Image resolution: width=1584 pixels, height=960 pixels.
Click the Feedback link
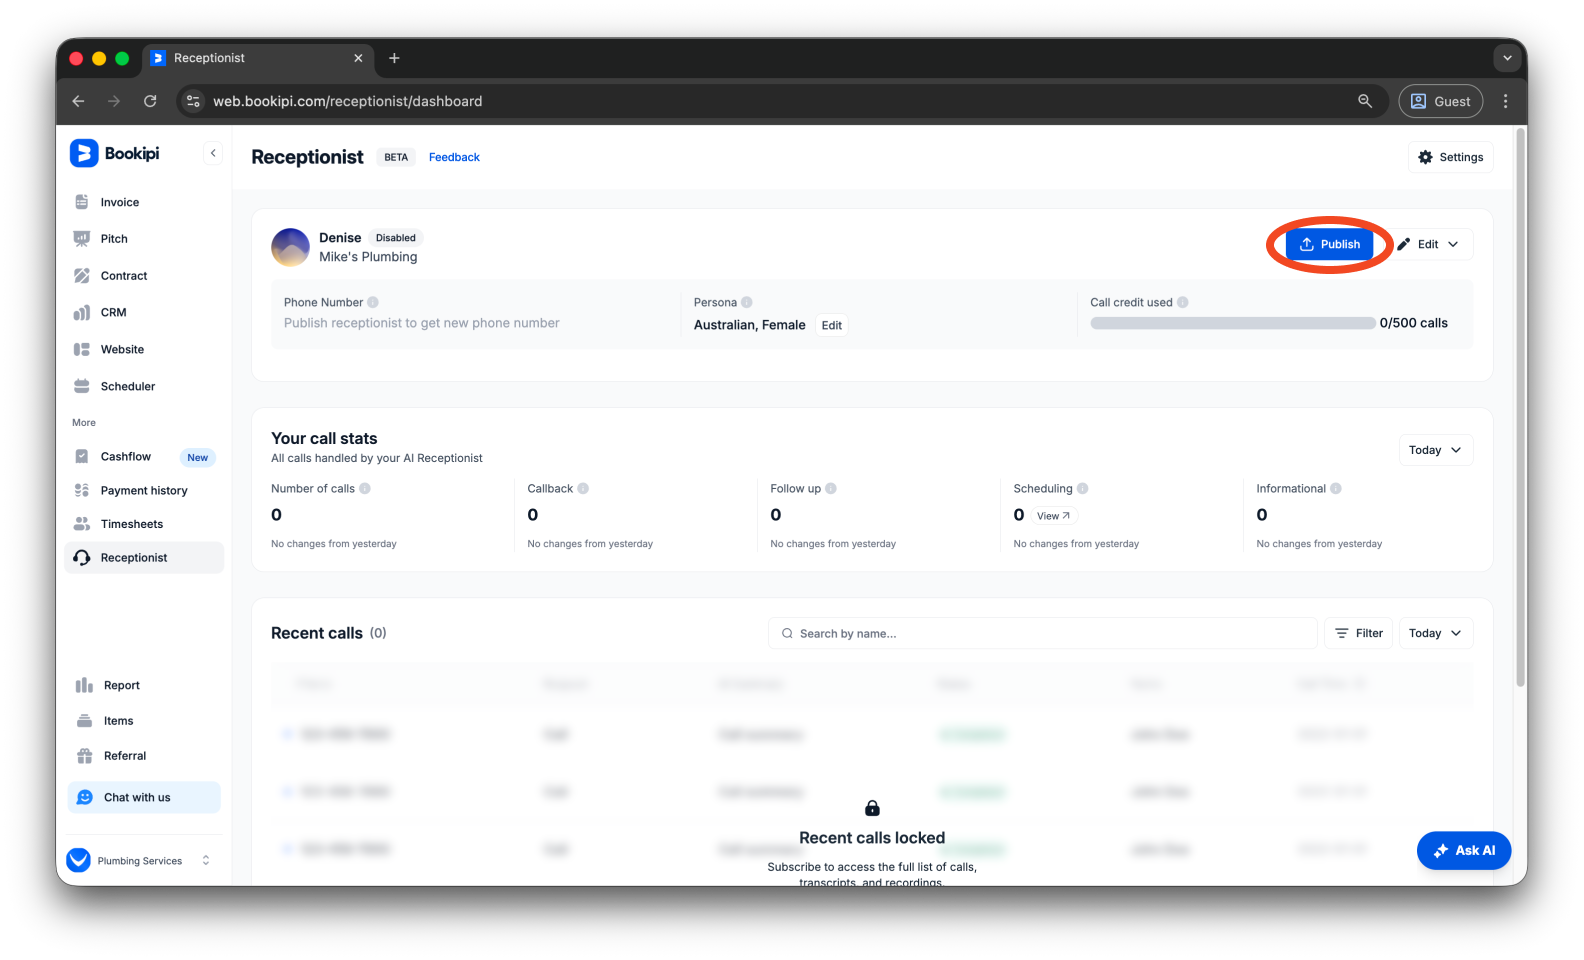pos(454,157)
